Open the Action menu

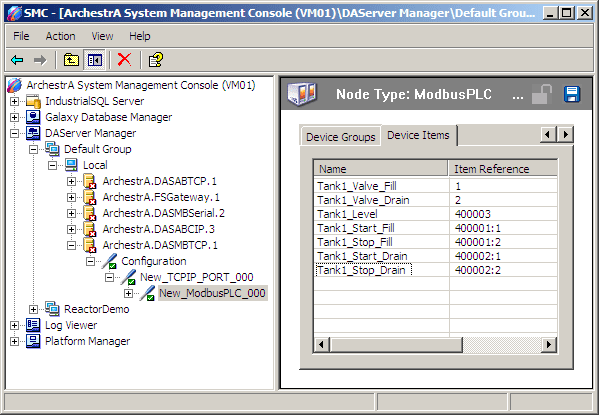pos(60,36)
